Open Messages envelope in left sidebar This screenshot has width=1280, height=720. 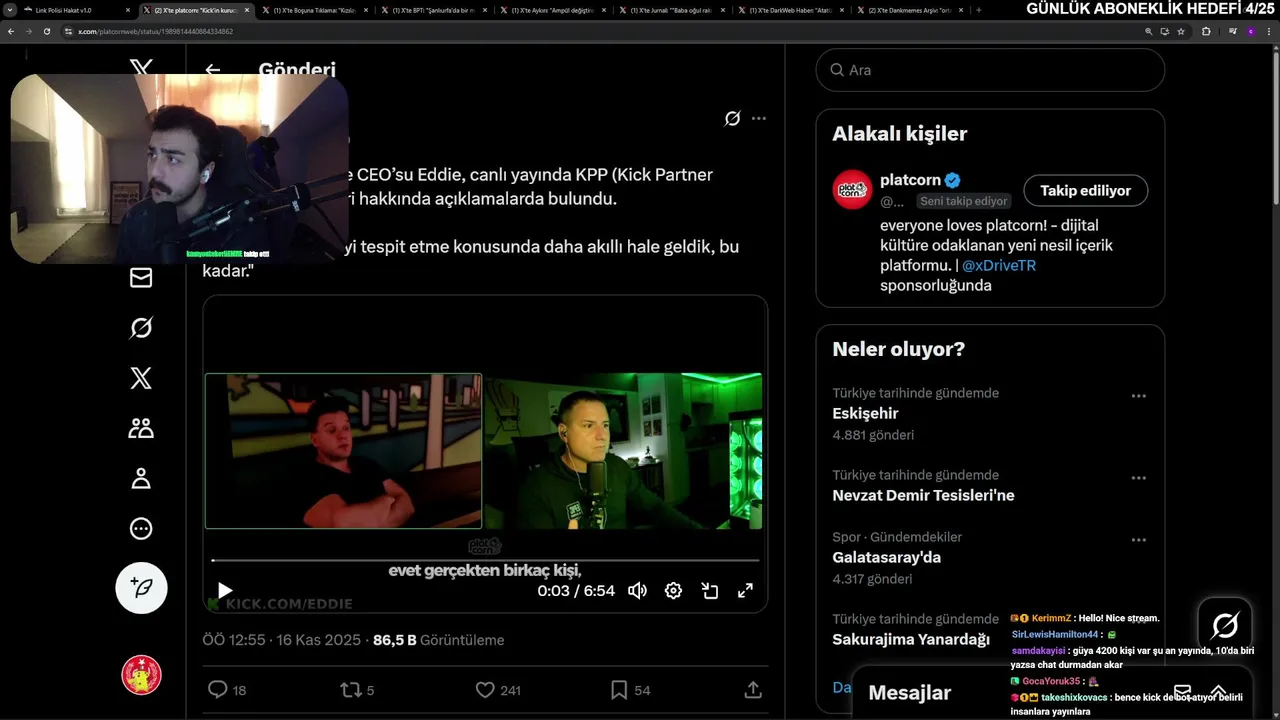click(141, 278)
